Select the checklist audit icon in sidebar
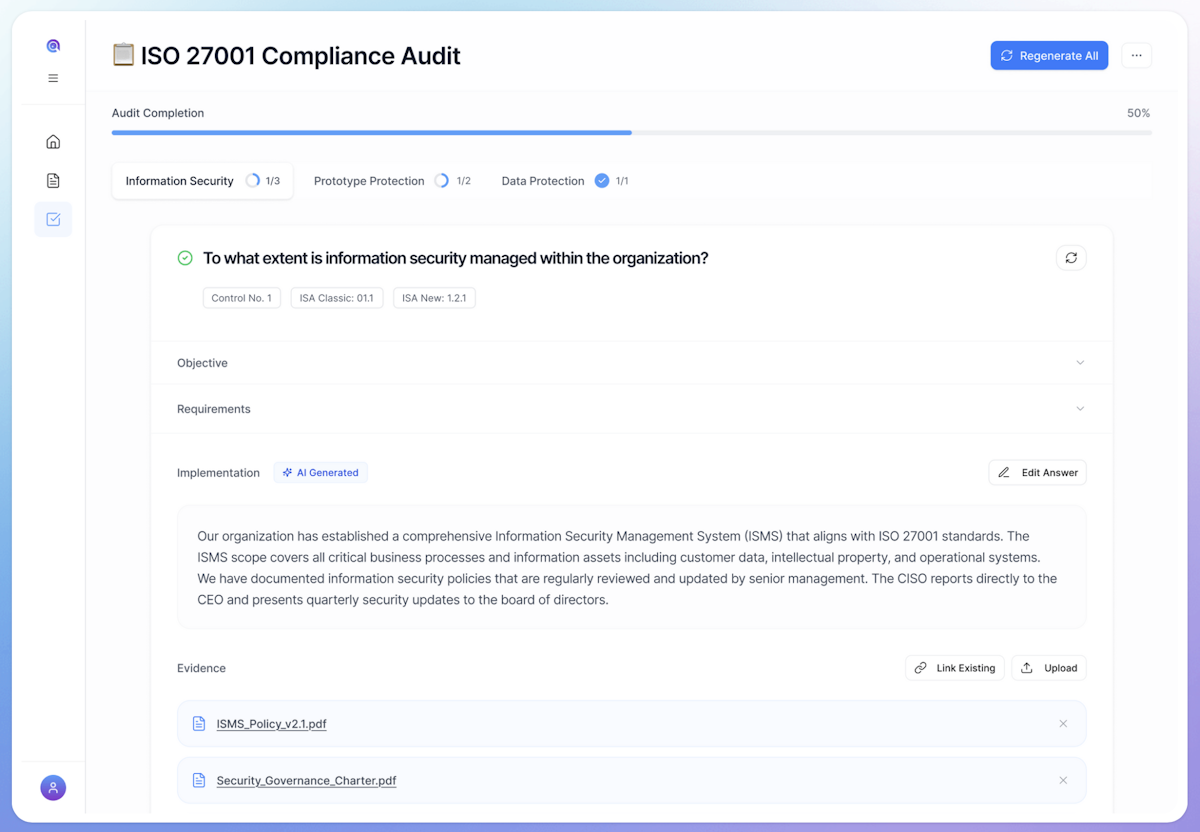The width and height of the screenshot is (1200, 832). click(53, 220)
